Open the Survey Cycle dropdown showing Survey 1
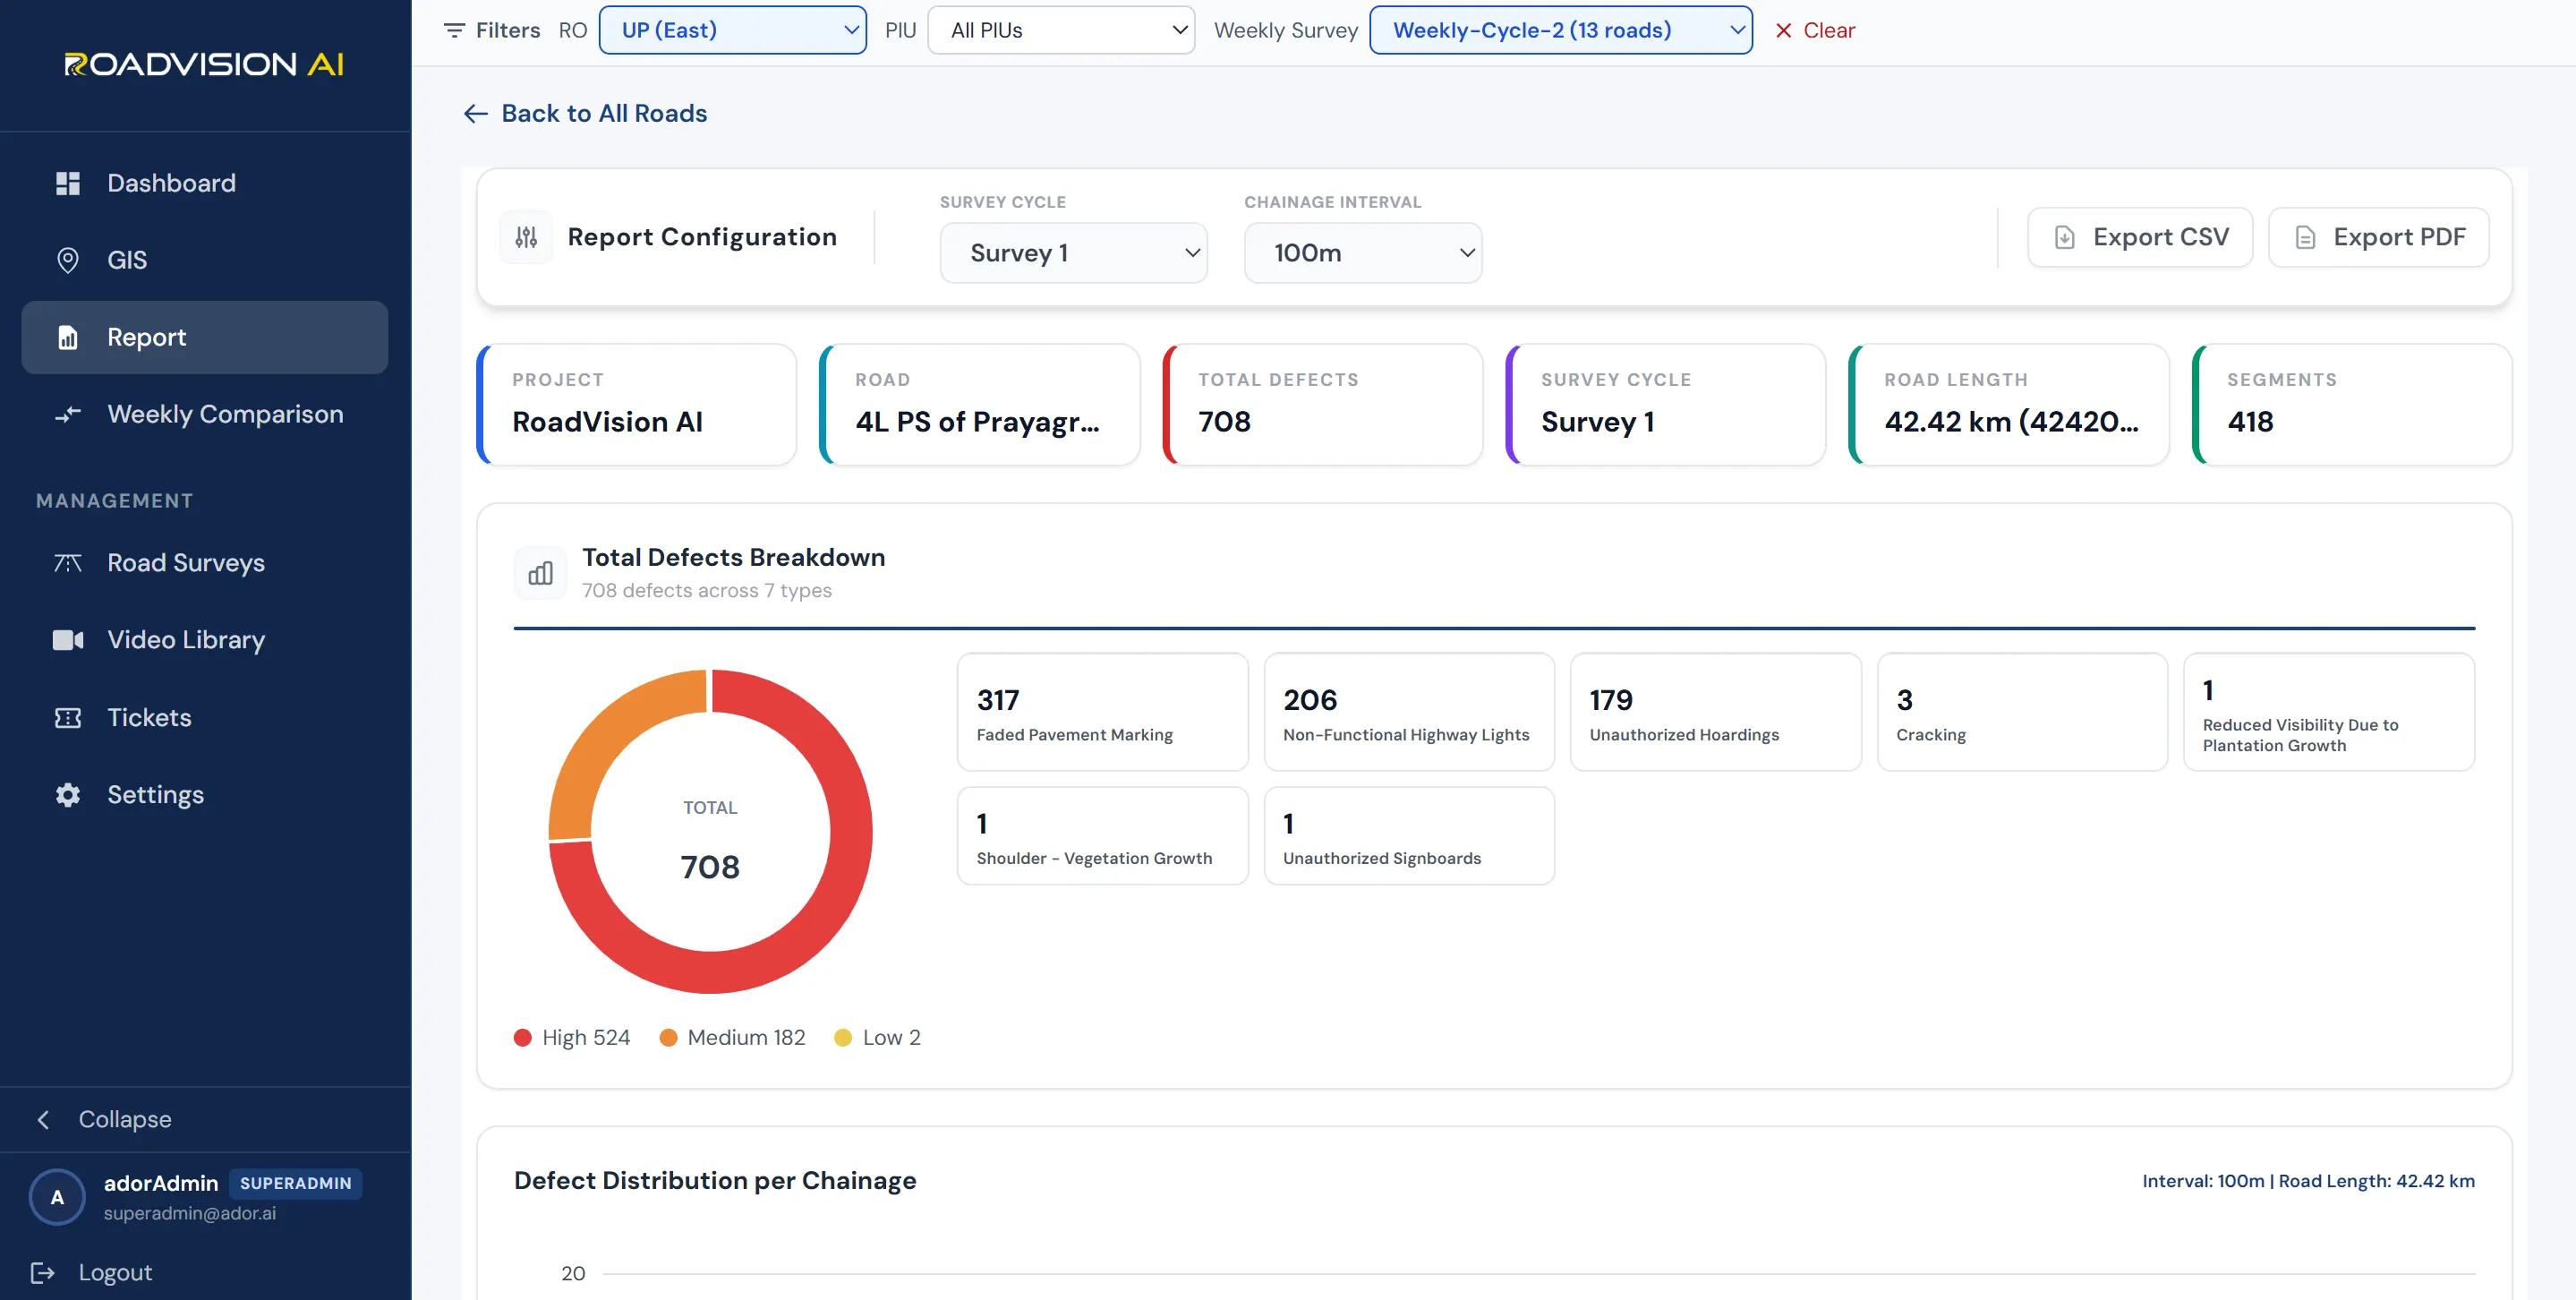Viewport: 2576px width, 1300px height. (x=1073, y=253)
